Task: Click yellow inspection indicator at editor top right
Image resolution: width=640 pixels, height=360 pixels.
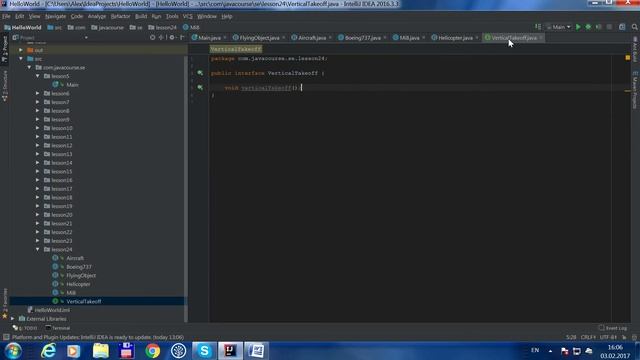Action: point(627,58)
